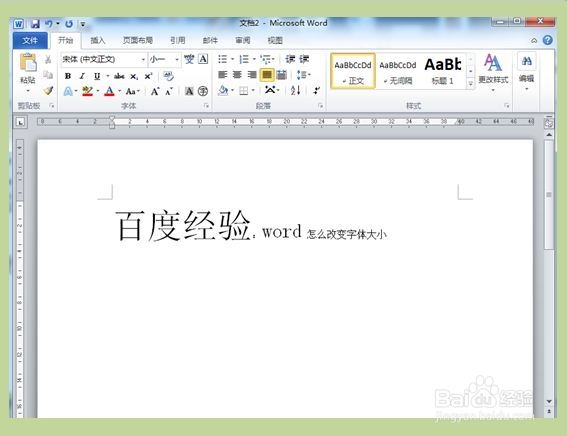
Task: Expand the styles gallery More arrow
Action: tap(470, 84)
